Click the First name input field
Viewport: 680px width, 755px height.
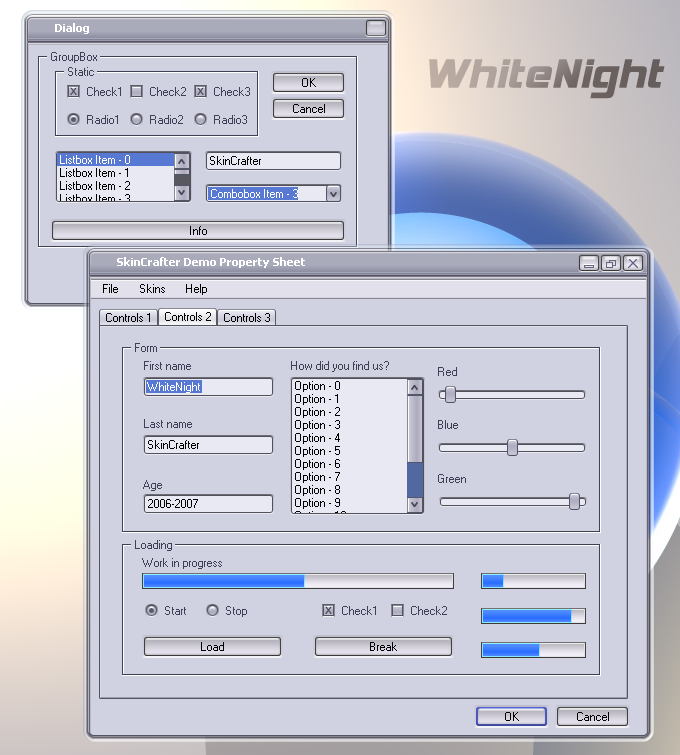point(208,387)
